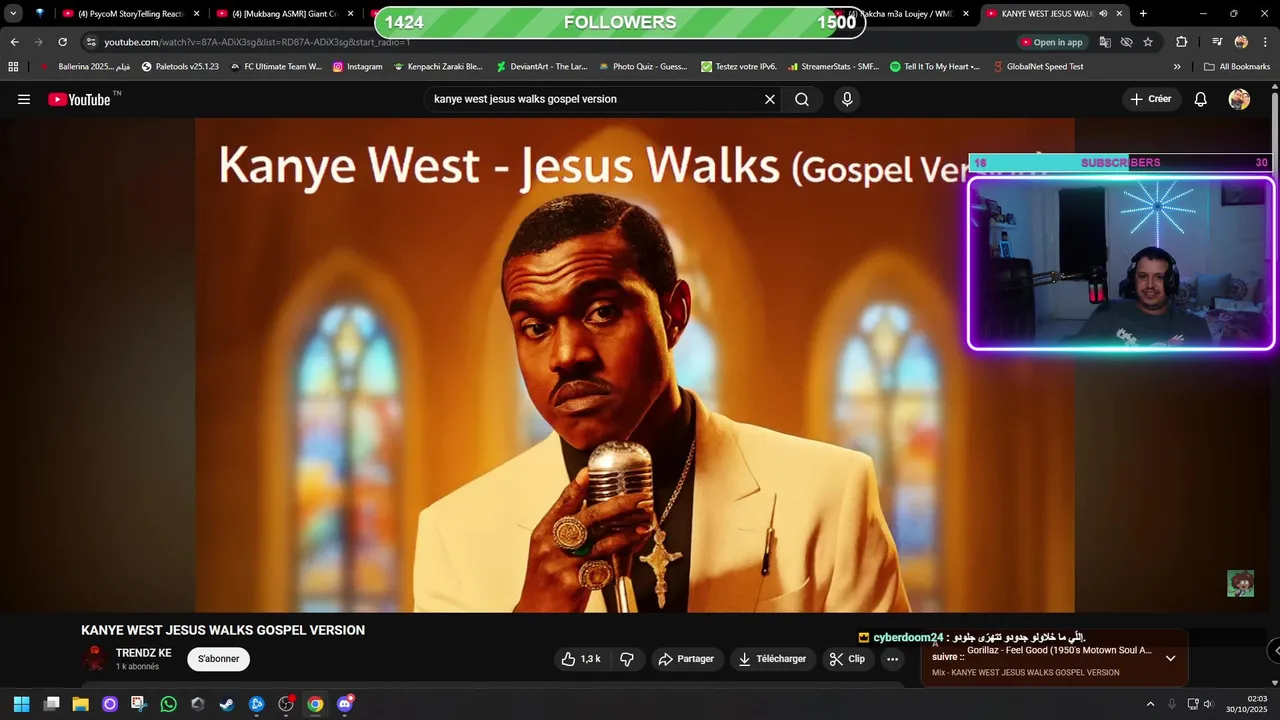
Task: Open the Instagram bookmark
Action: pos(357,67)
